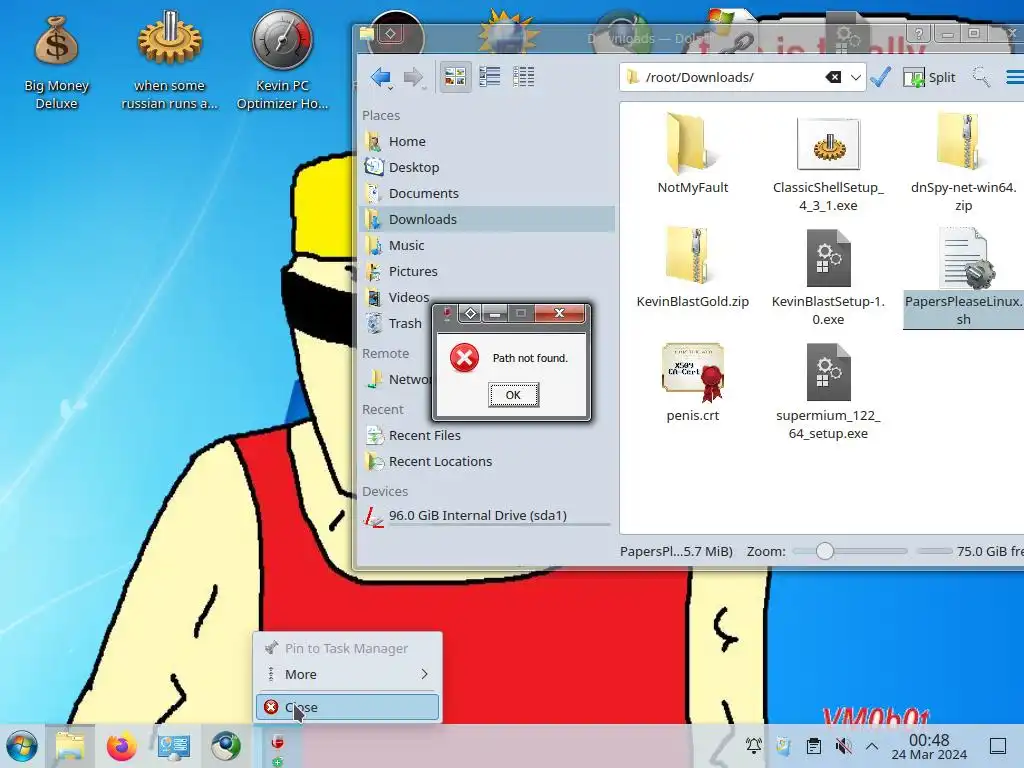The width and height of the screenshot is (1024, 768).
Task: Open Home in Places panel
Action: (x=487, y=141)
